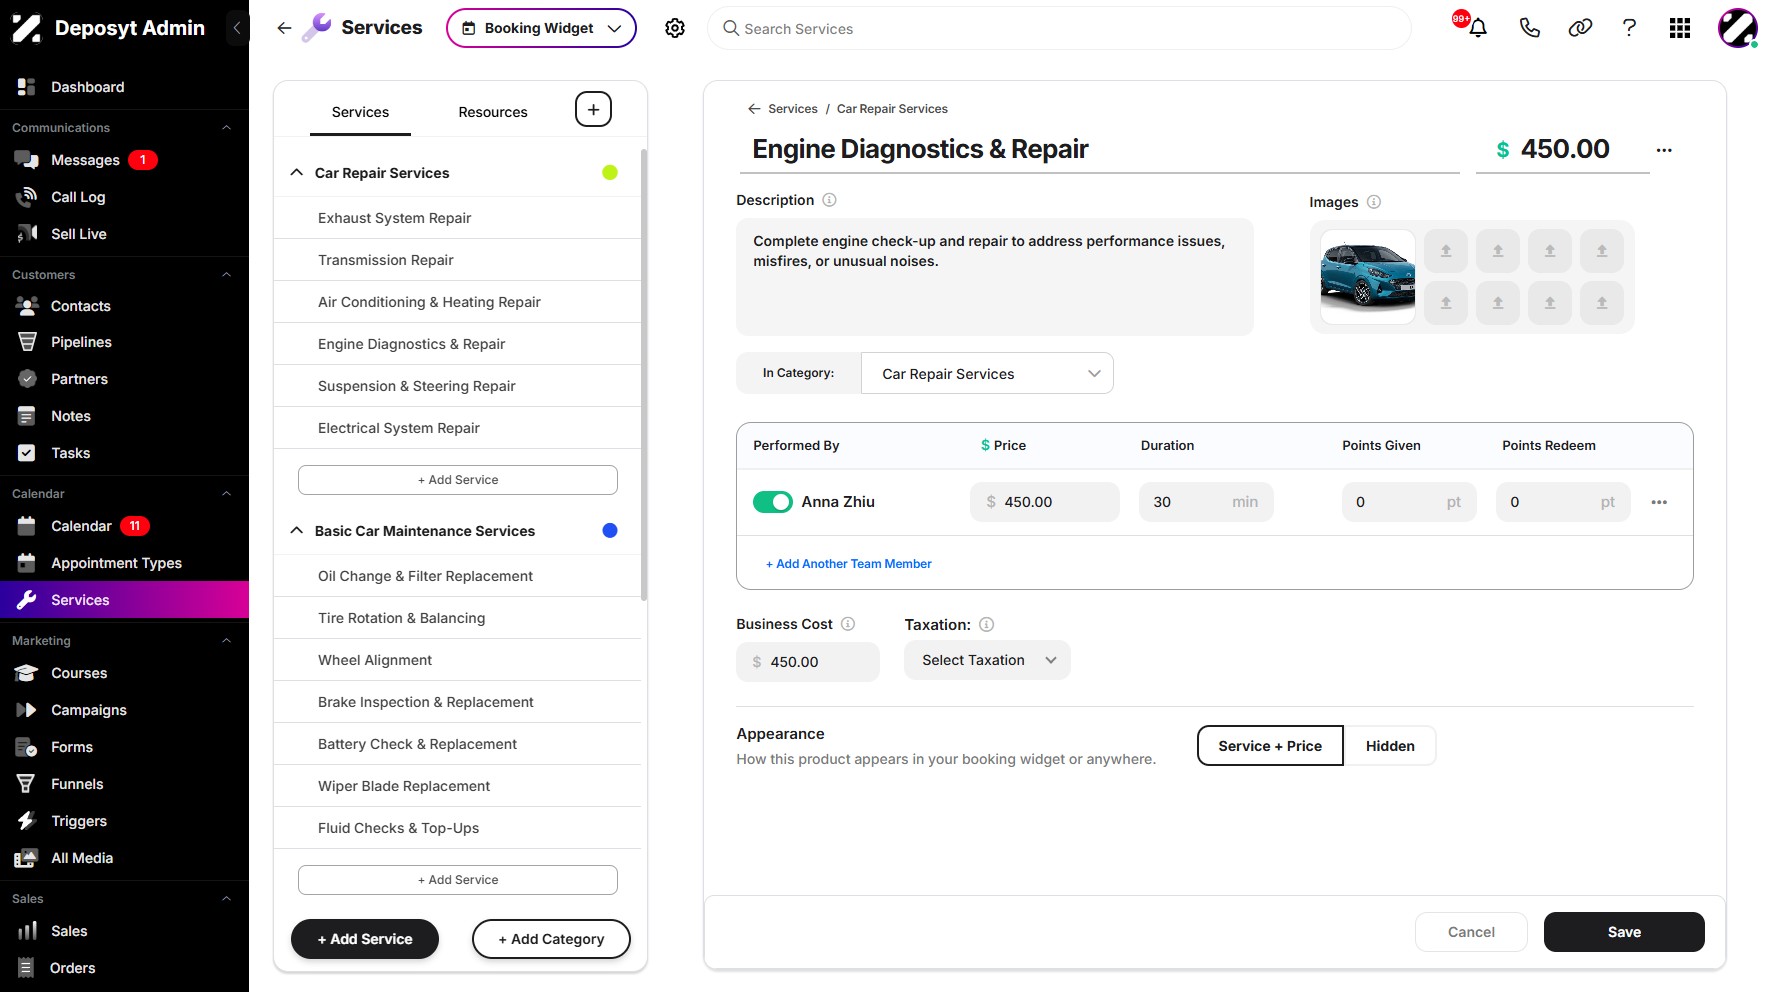
Task: Open settings gear next to Booking Widget
Action: 675,28
